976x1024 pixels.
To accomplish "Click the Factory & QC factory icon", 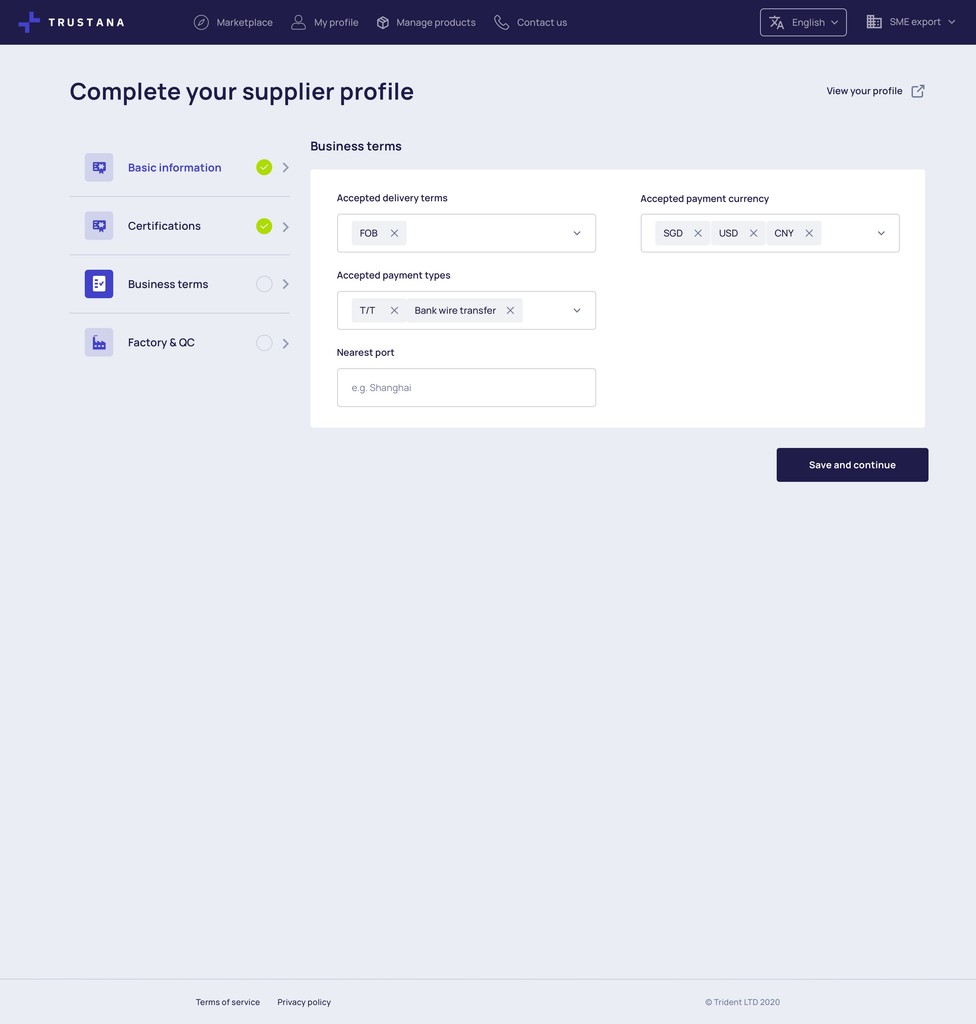I will click(99, 342).
